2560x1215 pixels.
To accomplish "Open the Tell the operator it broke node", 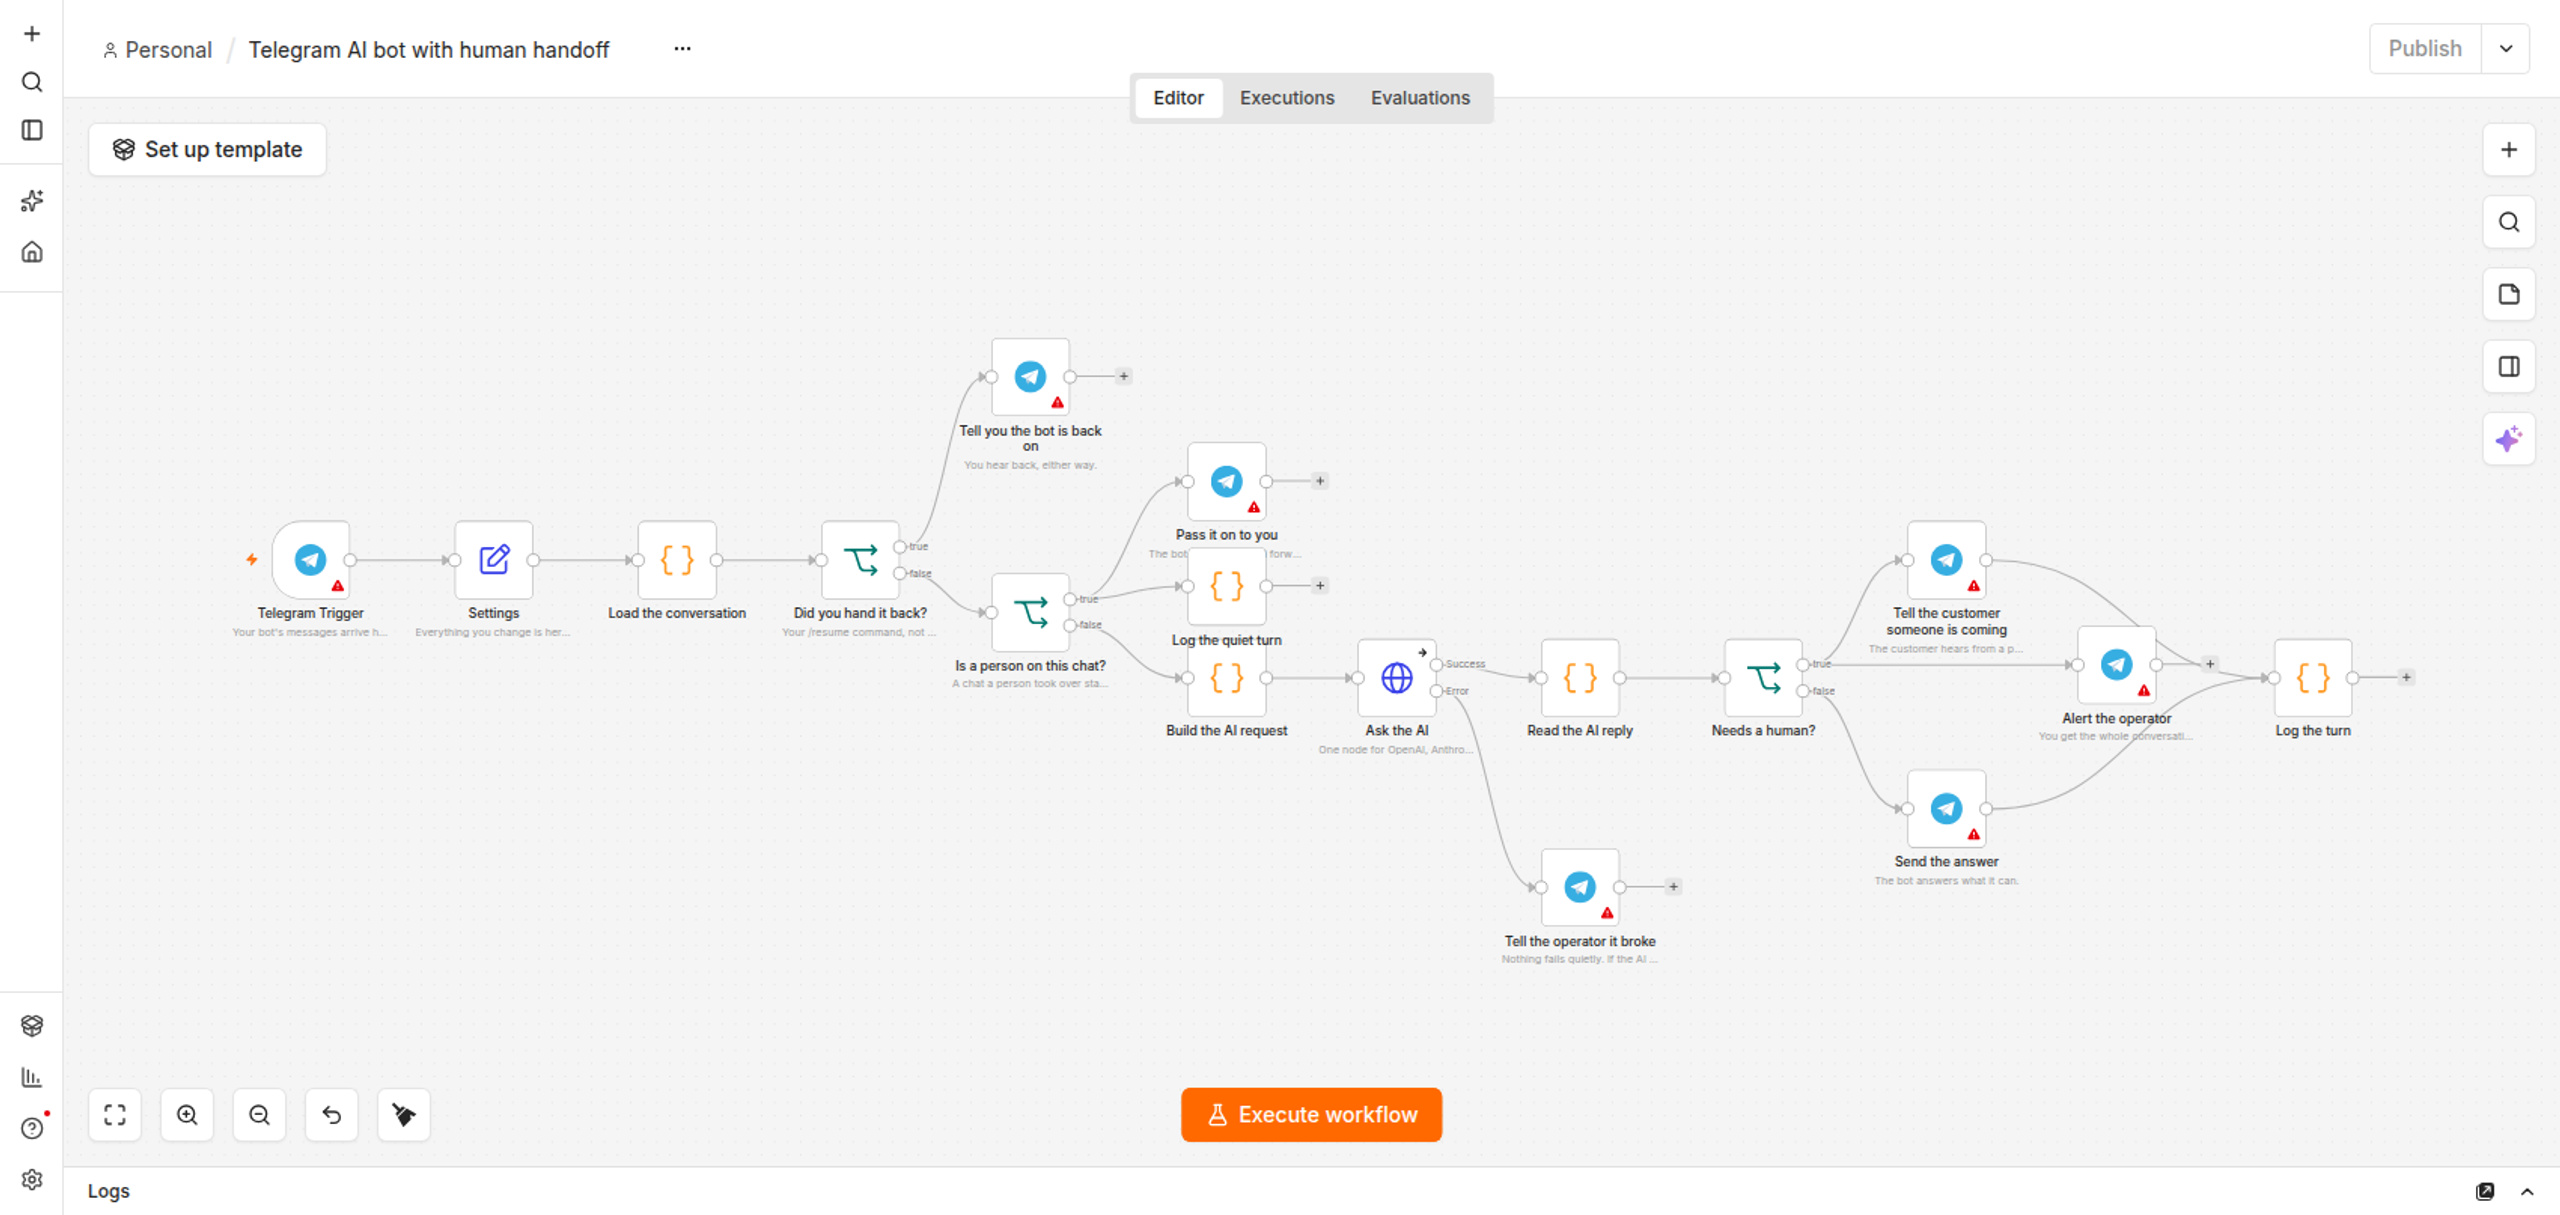I will [x=1580, y=887].
